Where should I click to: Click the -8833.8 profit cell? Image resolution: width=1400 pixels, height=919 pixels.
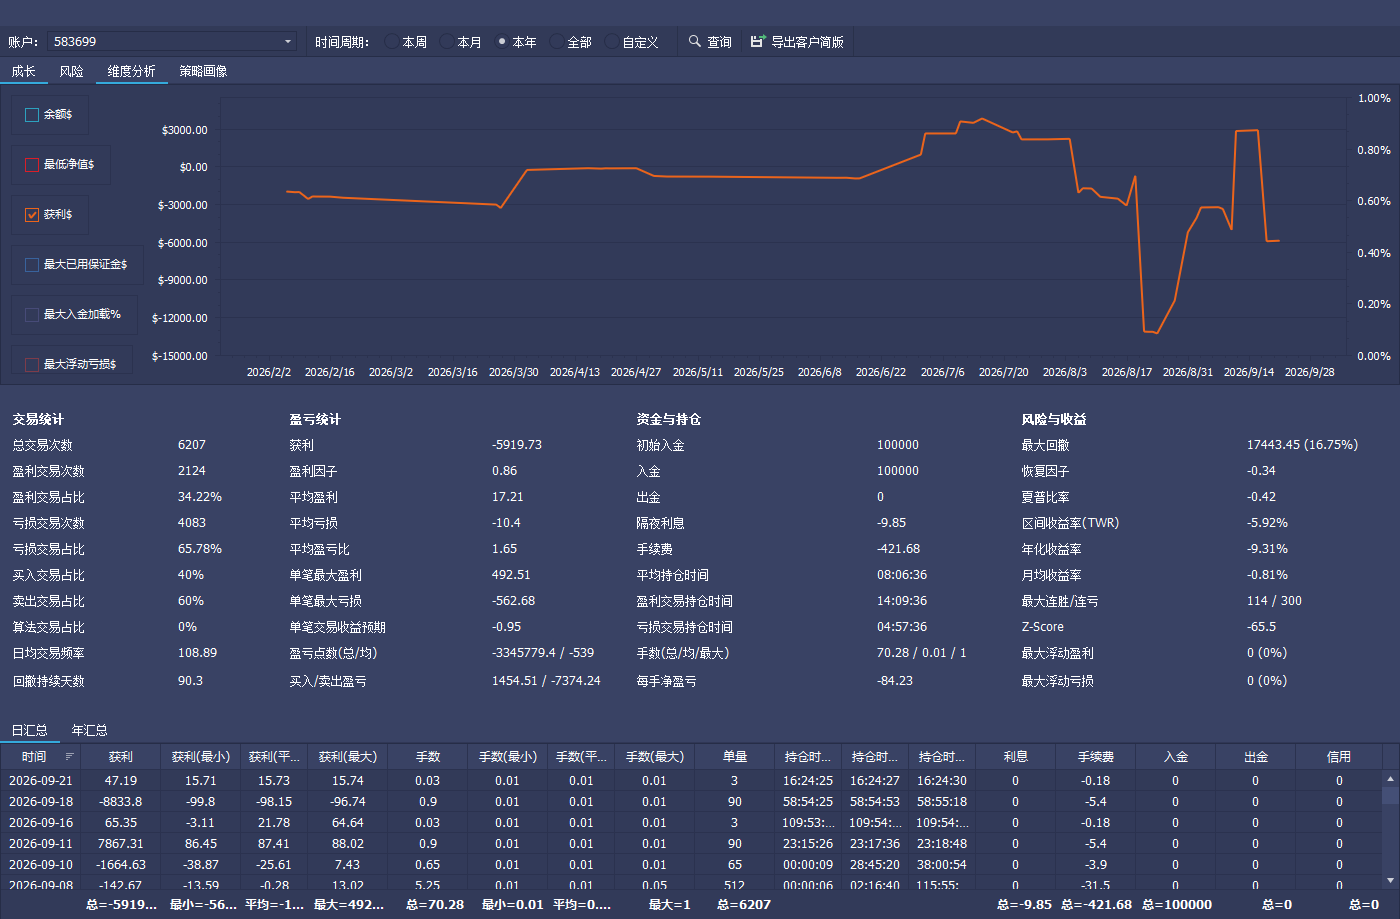point(121,802)
